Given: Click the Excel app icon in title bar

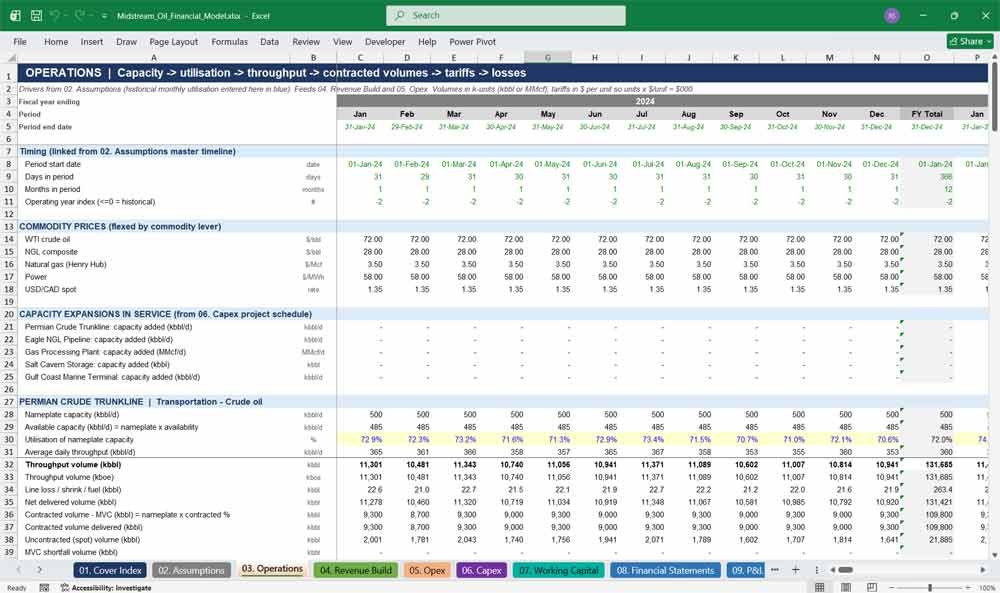Looking at the screenshot, I should (x=15, y=15).
